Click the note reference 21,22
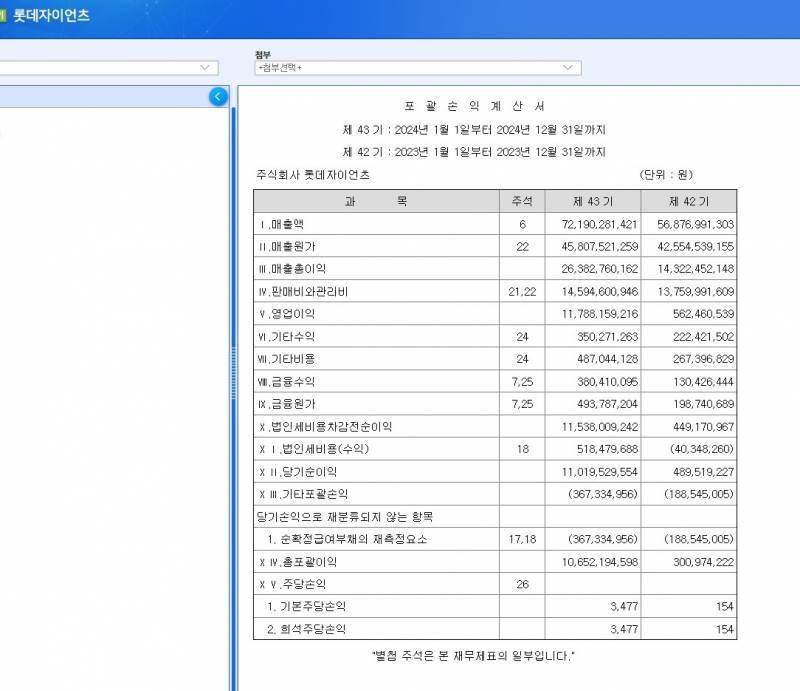This screenshot has height=691, width=800. point(522,291)
